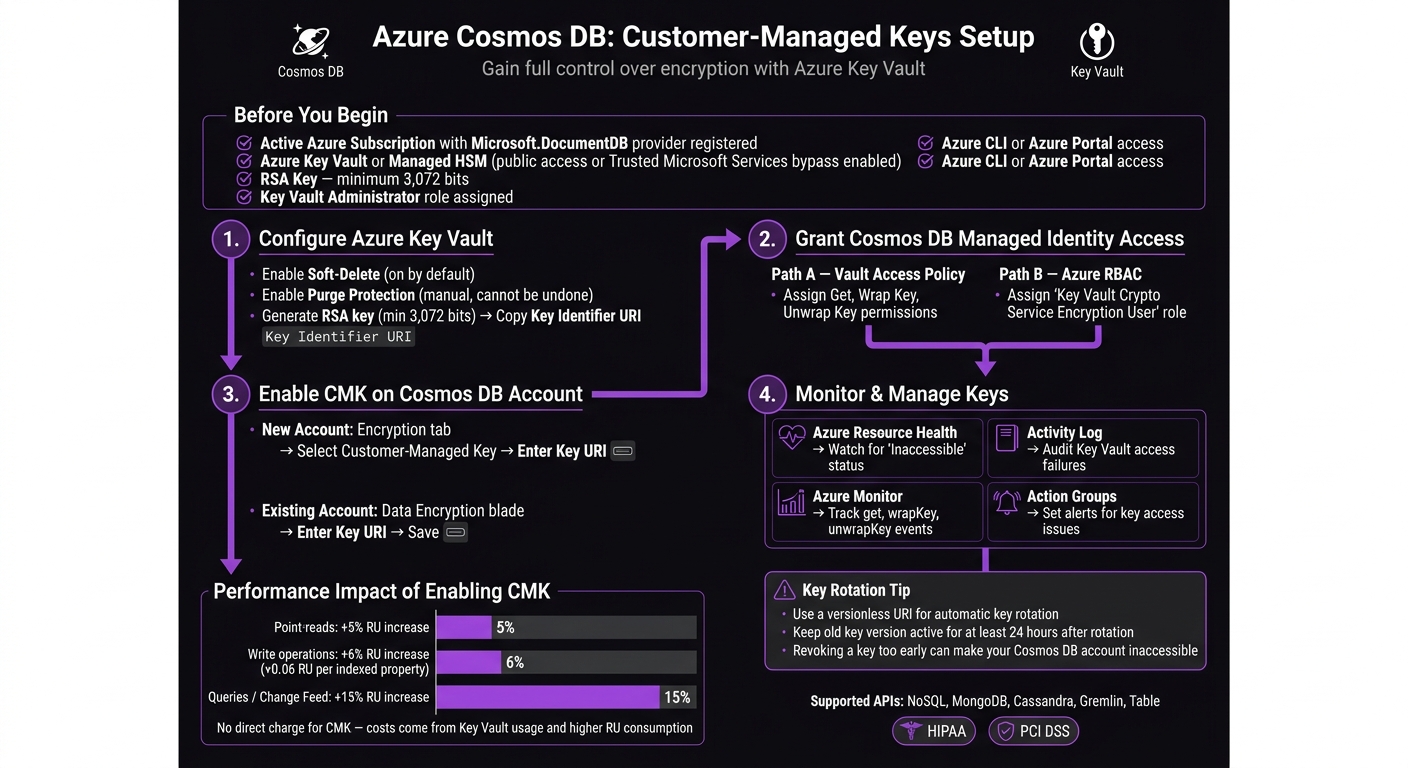Click the icon beside 'Save' under Existing Account
1408x768 pixels.
pos(456,532)
